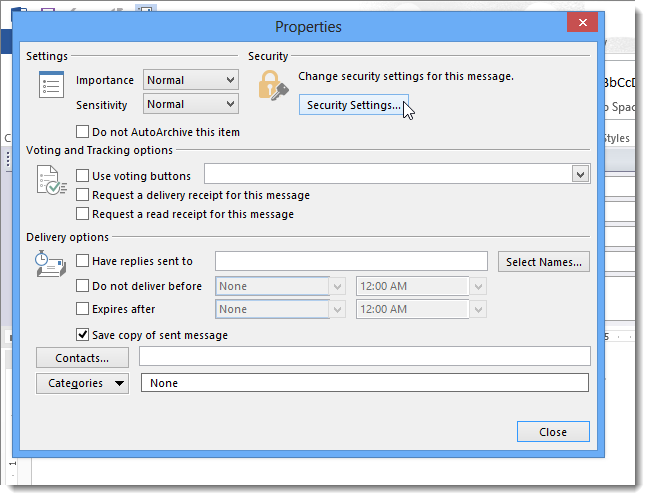Tick the Use voting buttons checkbox
The width and height of the screenshot is (650, 500).
(x=82, y=175)
